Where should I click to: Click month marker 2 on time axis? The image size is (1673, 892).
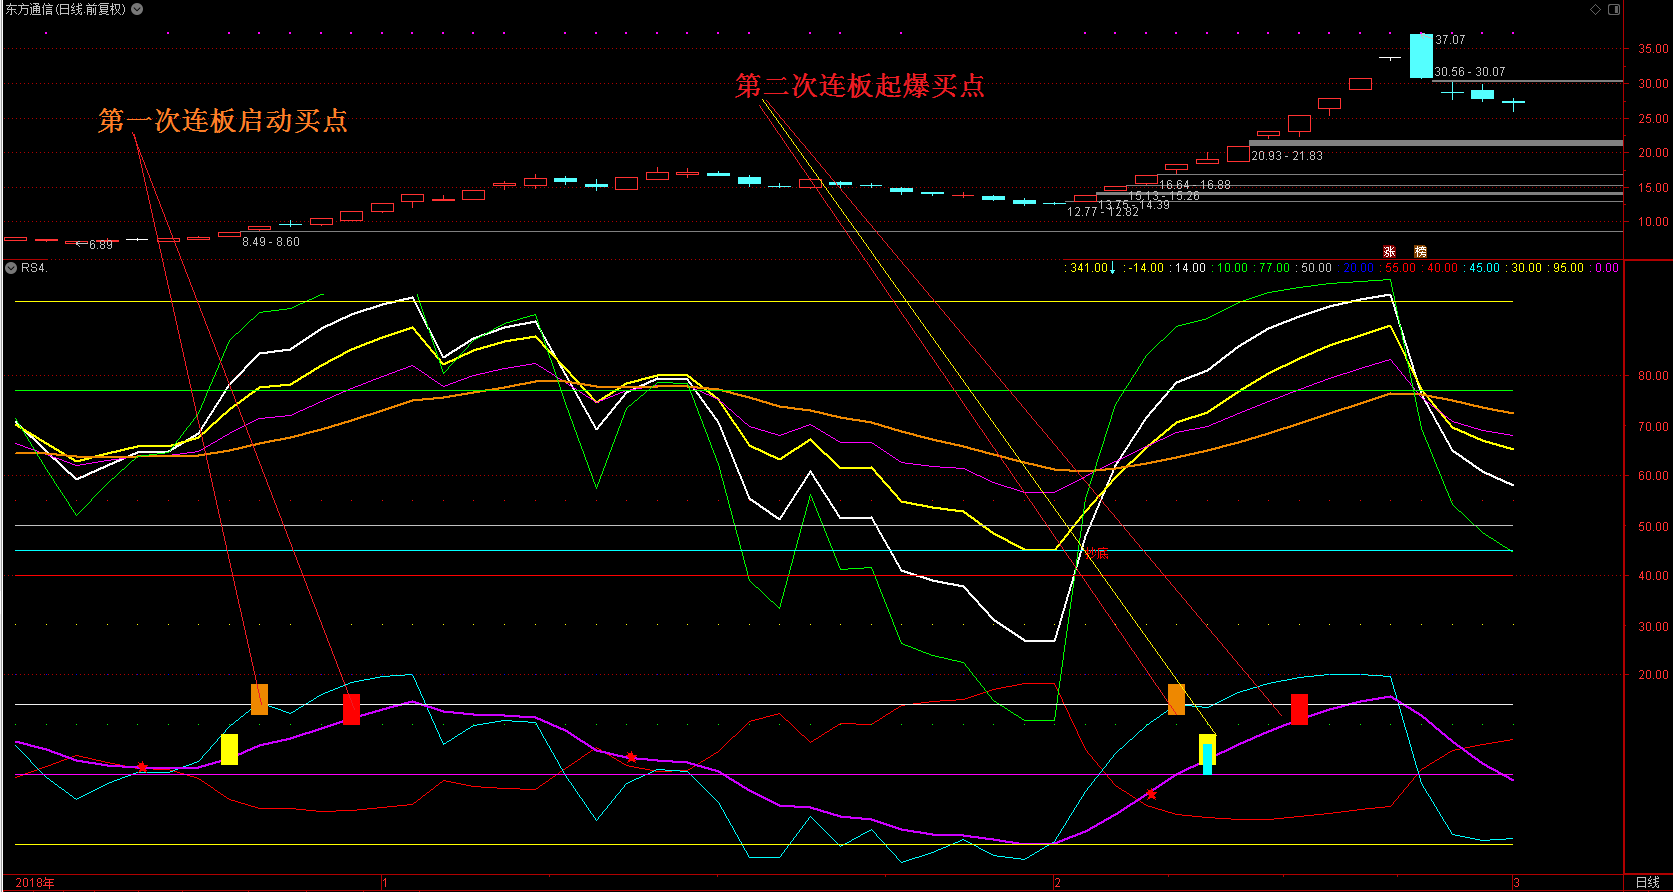tap(1057, 883)
